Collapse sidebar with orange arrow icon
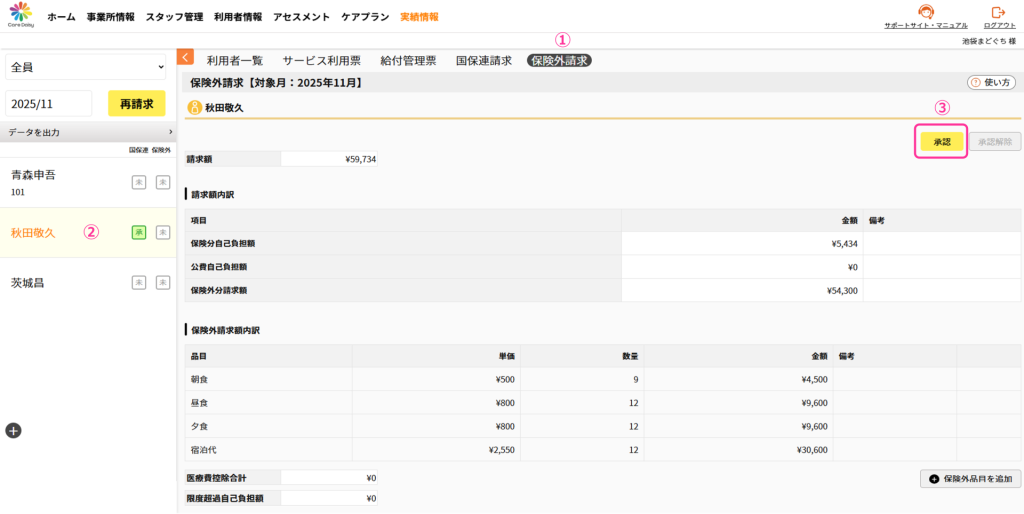This screenshot has height=514, width=1024. click(x=185, y=58)
